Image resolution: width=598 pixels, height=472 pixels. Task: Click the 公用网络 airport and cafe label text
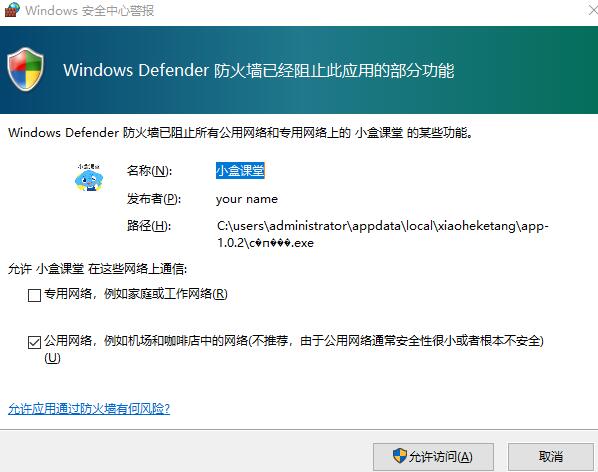[x=294, y=348]
